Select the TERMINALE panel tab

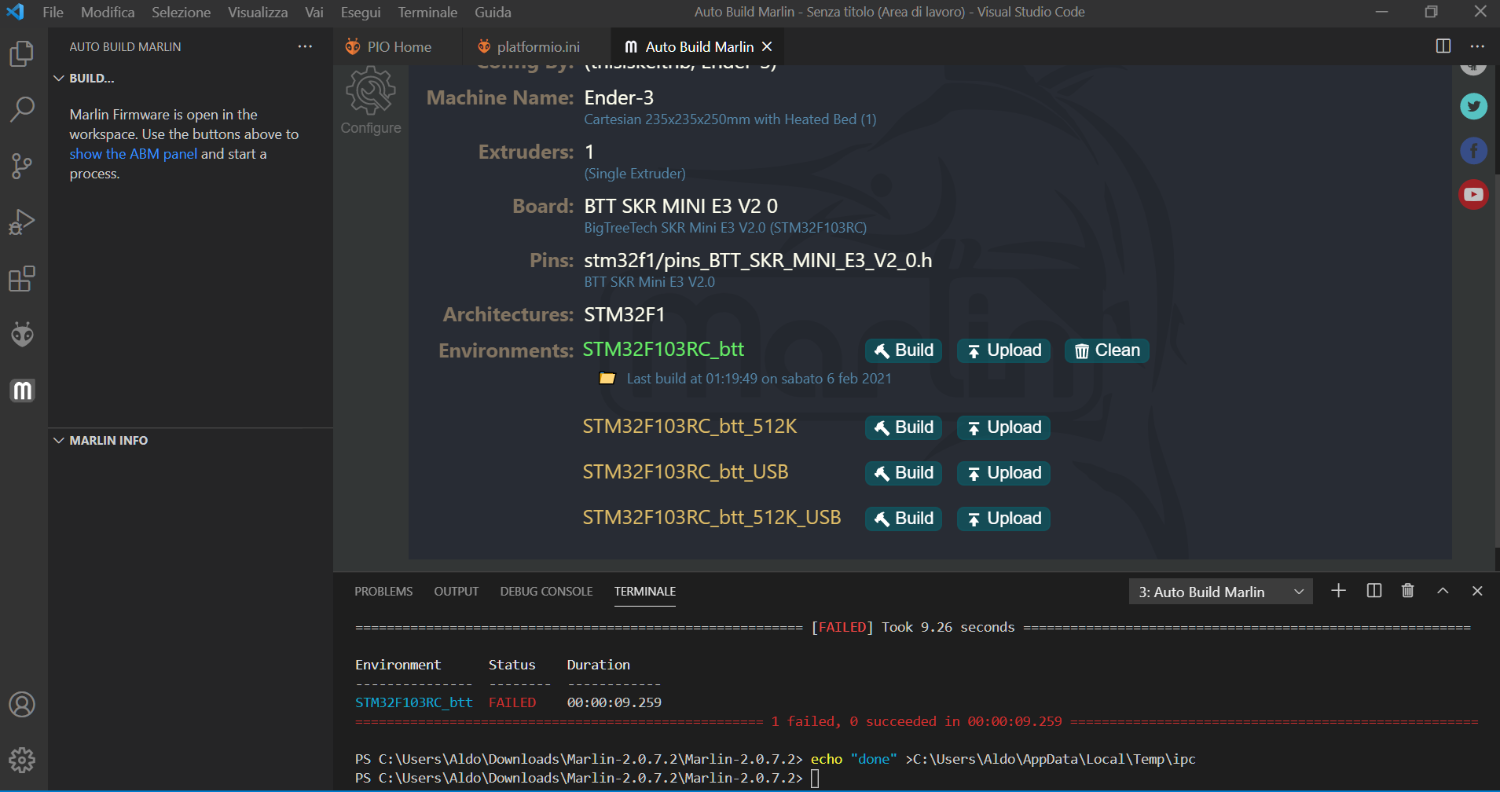tap(645, 592)
